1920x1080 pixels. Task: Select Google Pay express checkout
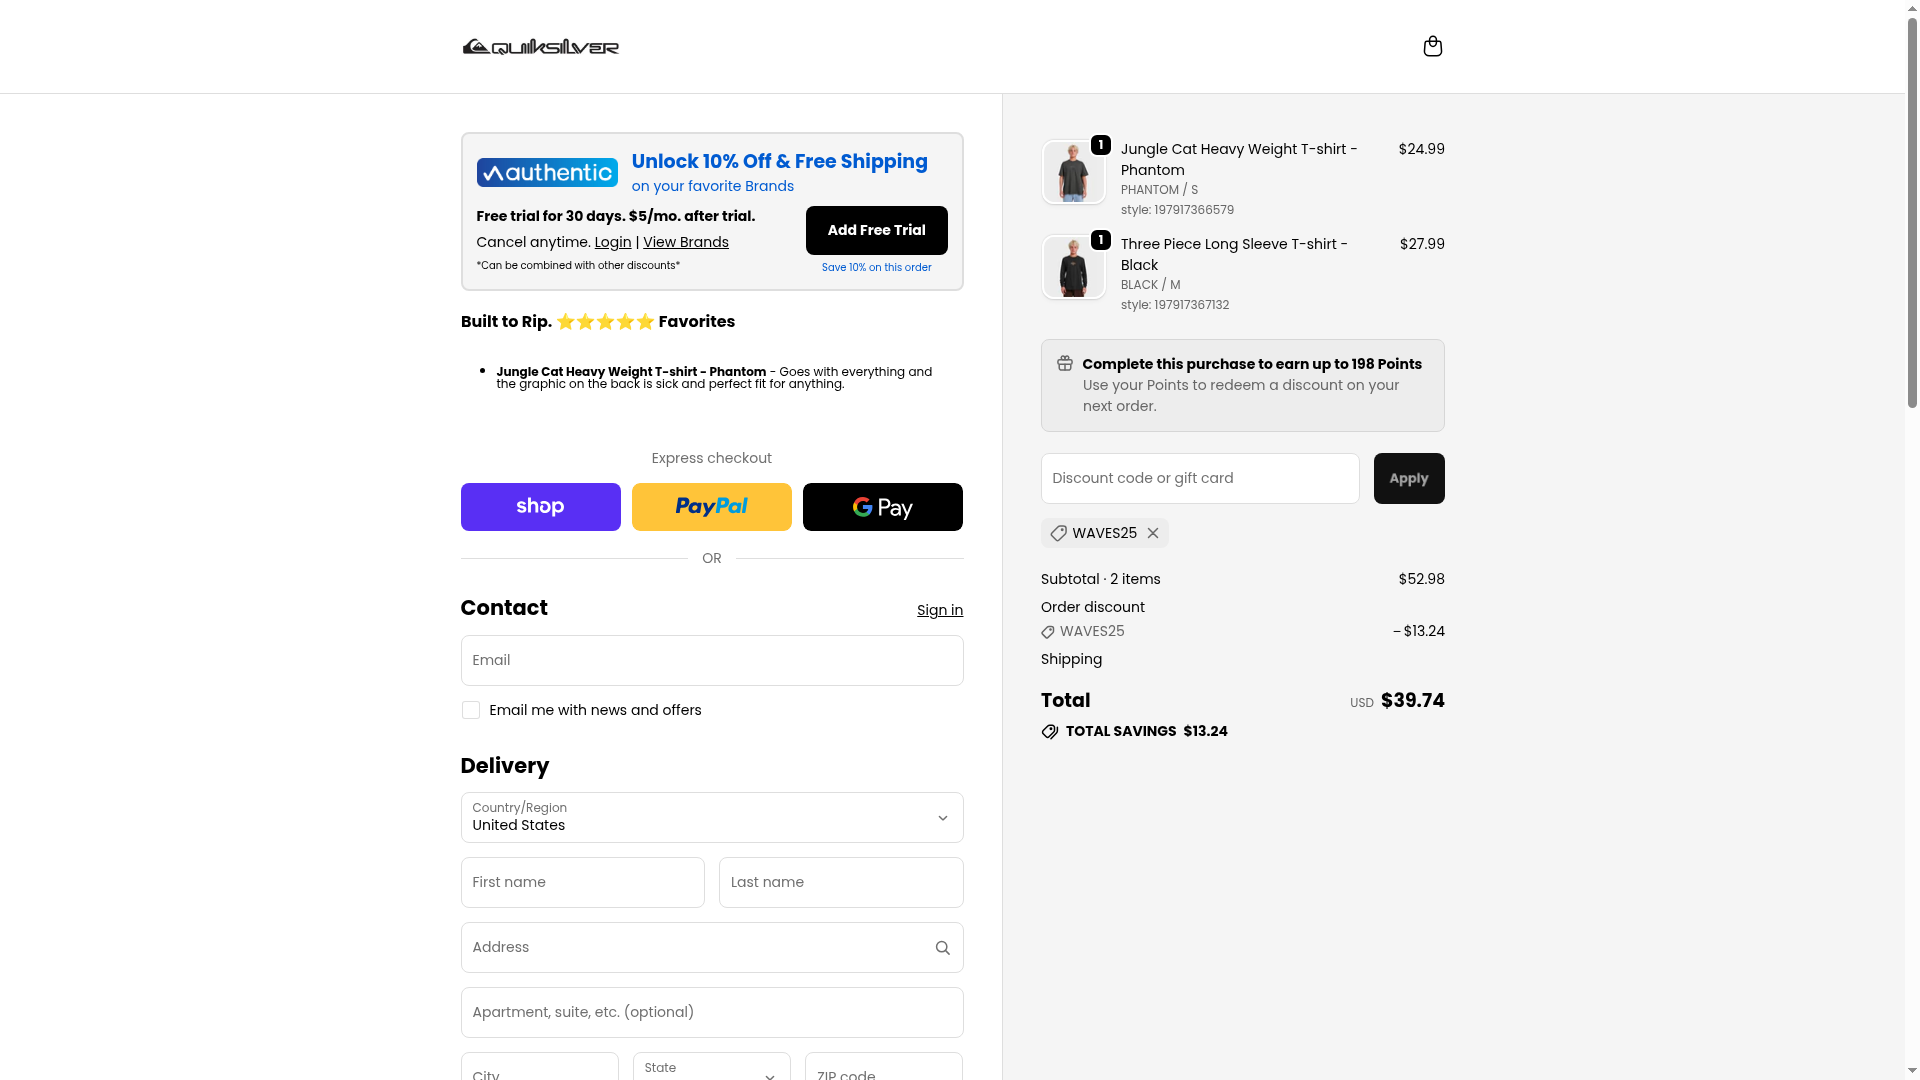coord(882,507)
